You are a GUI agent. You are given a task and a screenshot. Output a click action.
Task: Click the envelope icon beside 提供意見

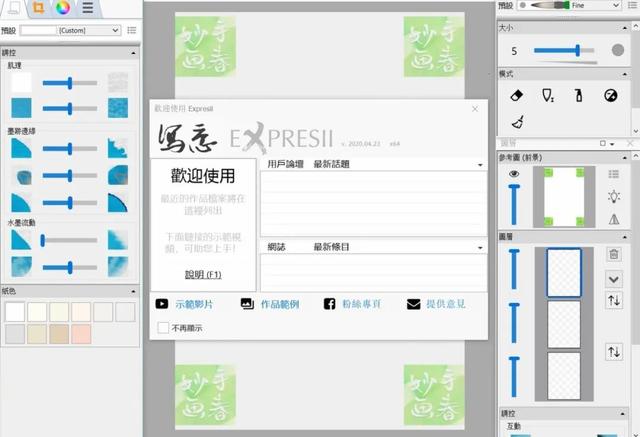point(413,304)
